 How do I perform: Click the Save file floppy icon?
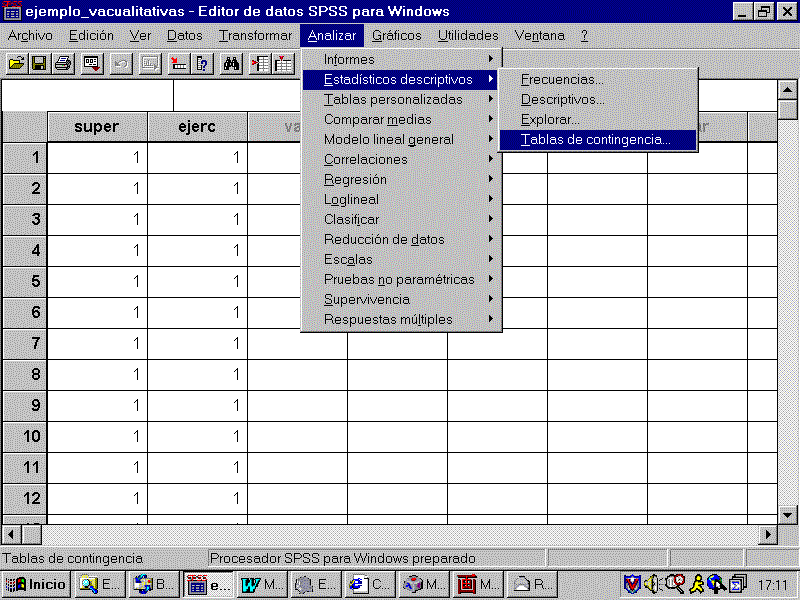[39, 64]
